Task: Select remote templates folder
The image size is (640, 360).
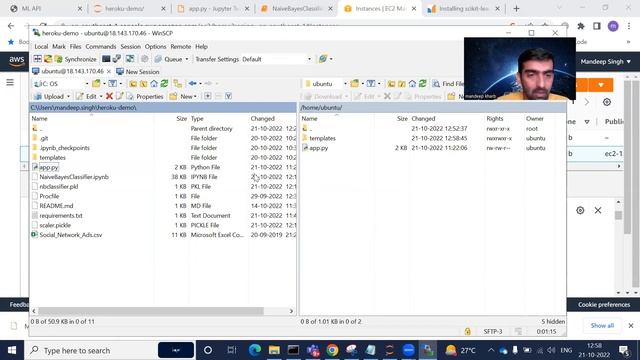Action: pyautogui.click(x=322, y=138)
